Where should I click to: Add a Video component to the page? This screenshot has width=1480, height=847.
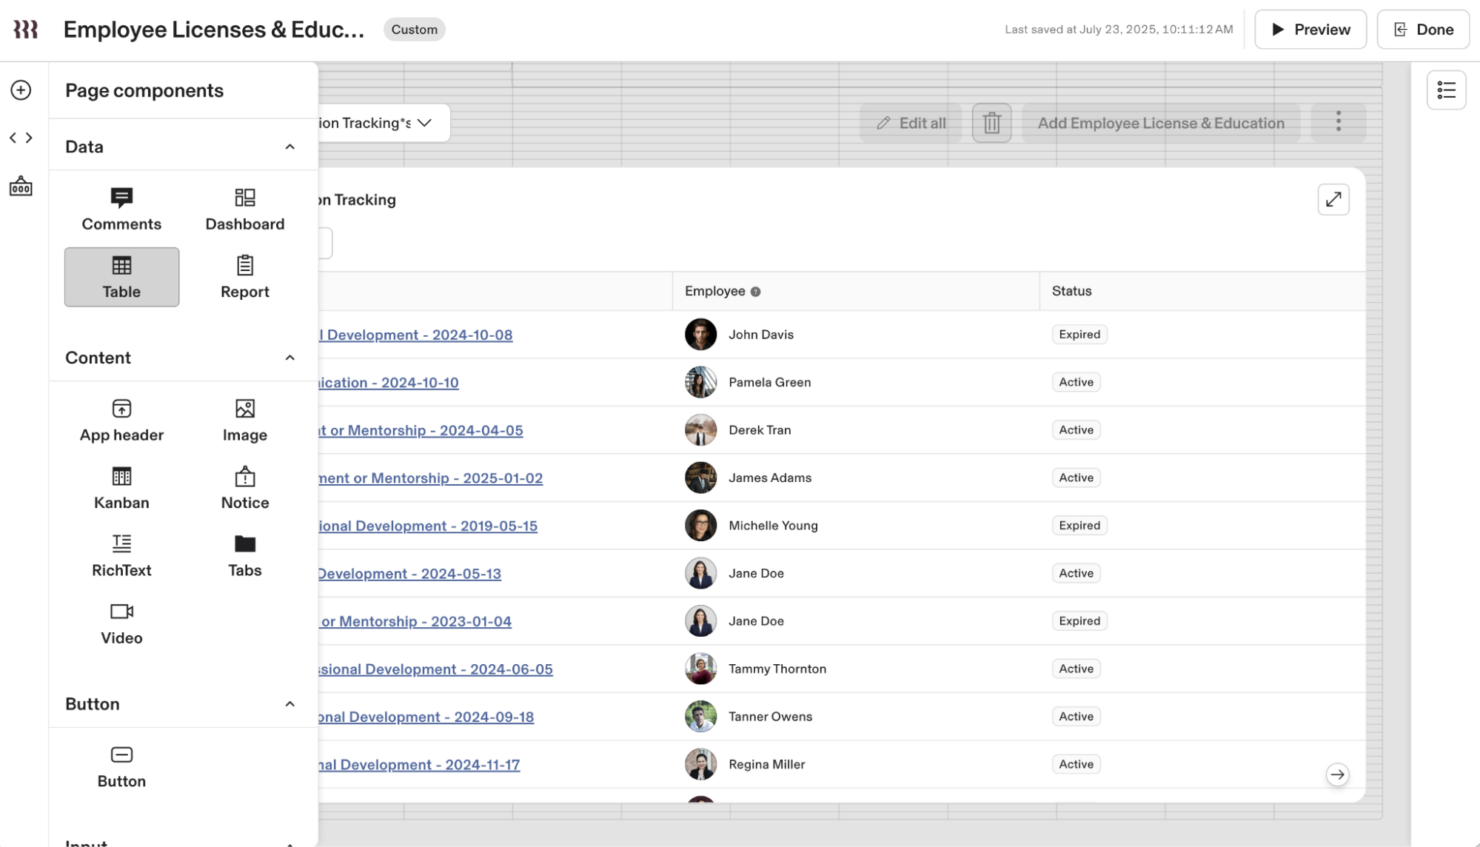tap(121, 623)
